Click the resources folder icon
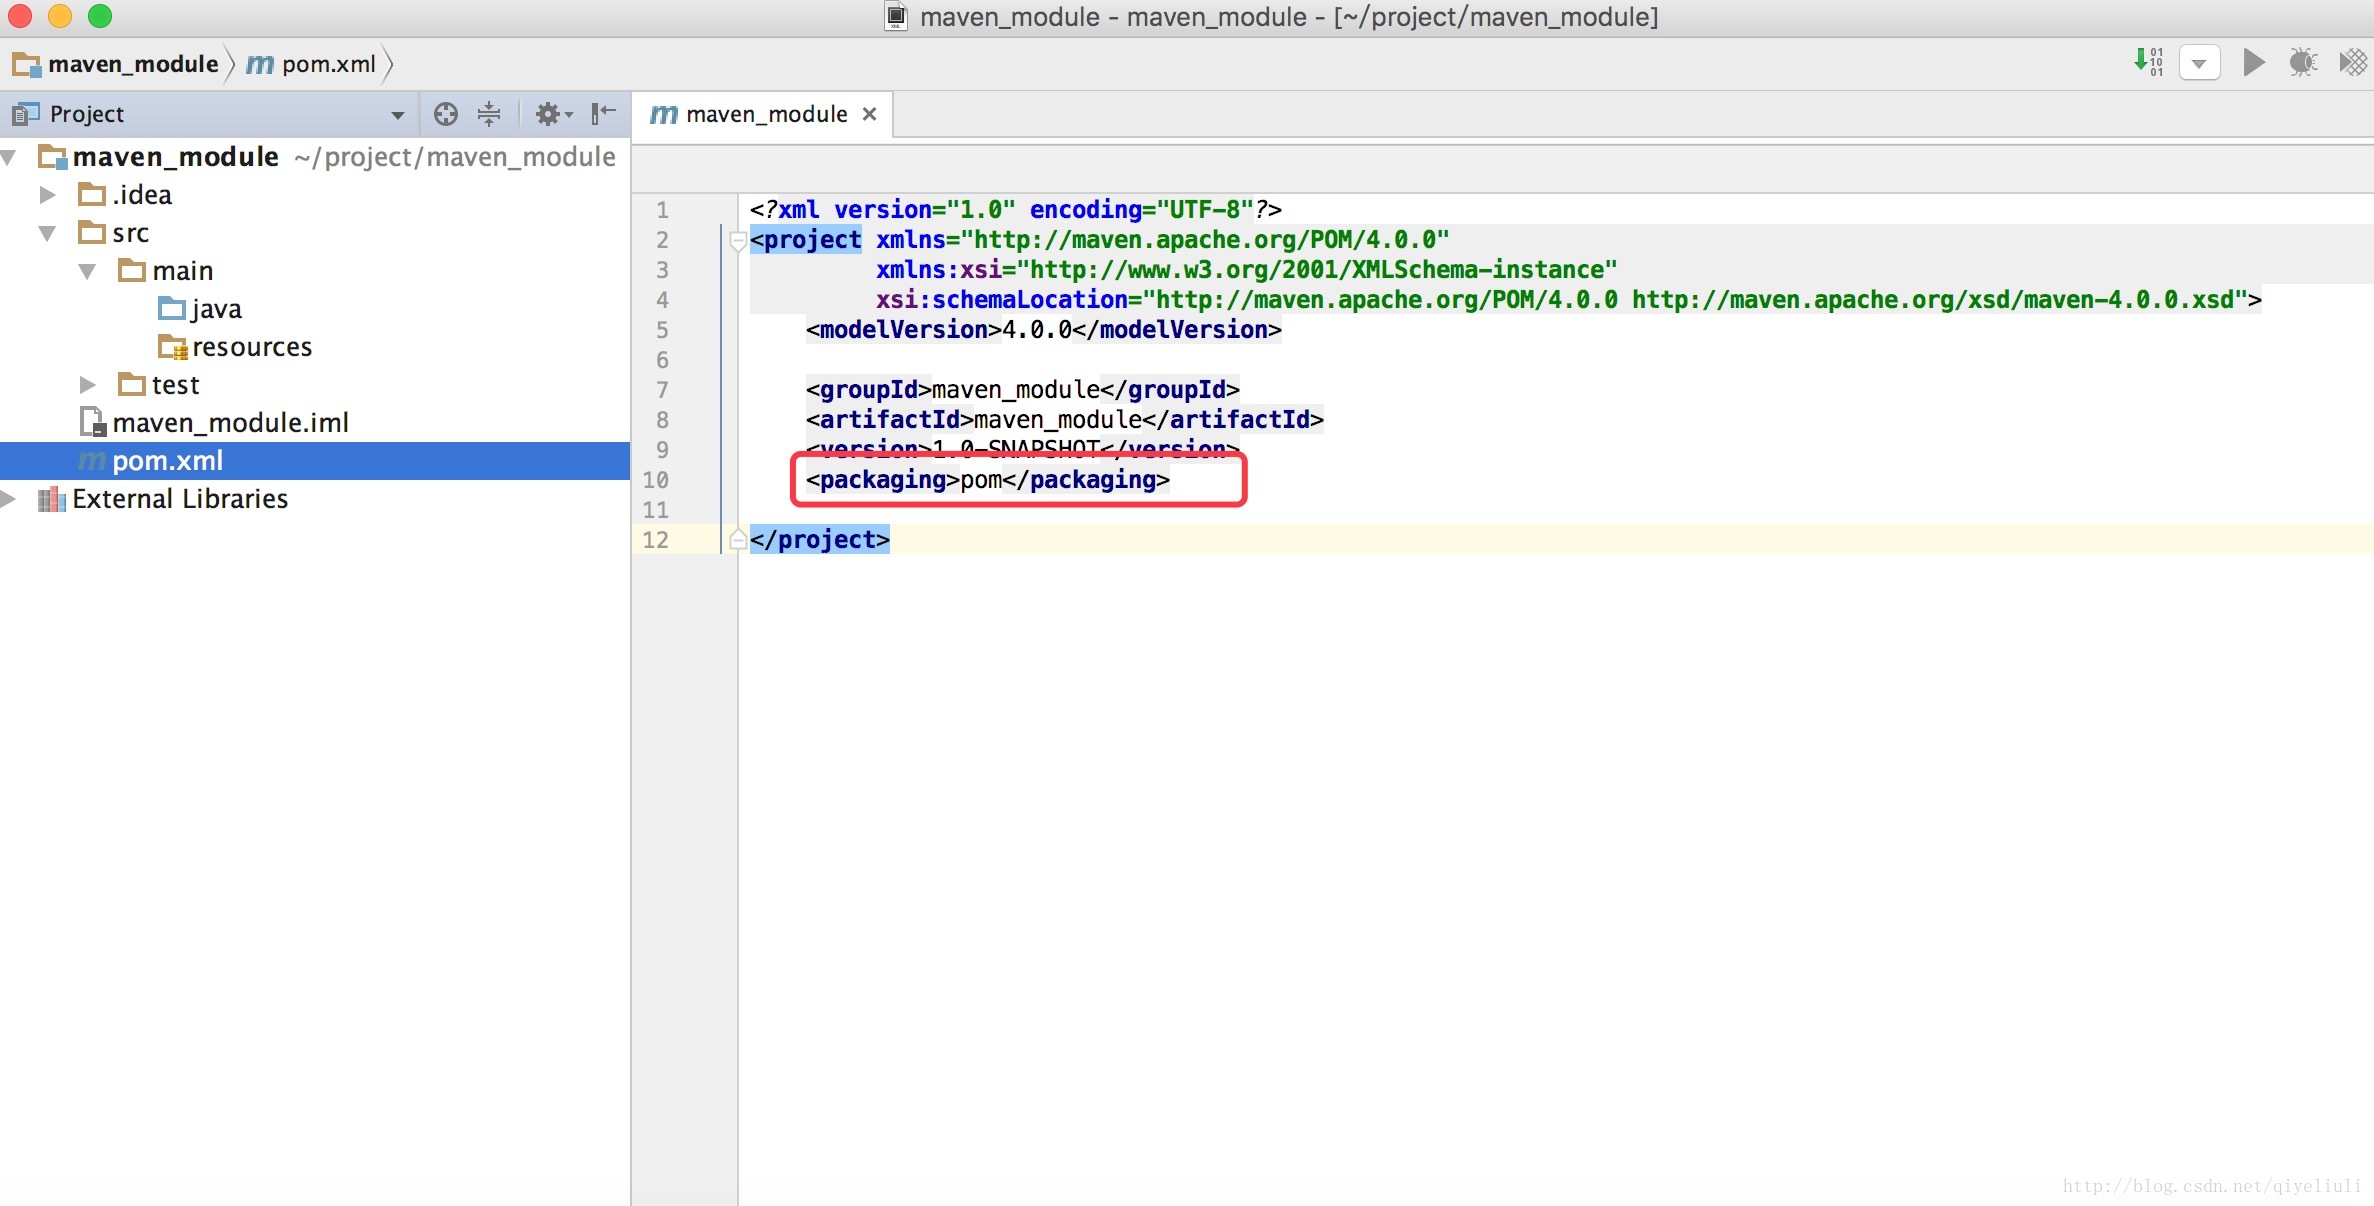 (x=173, y=347)
